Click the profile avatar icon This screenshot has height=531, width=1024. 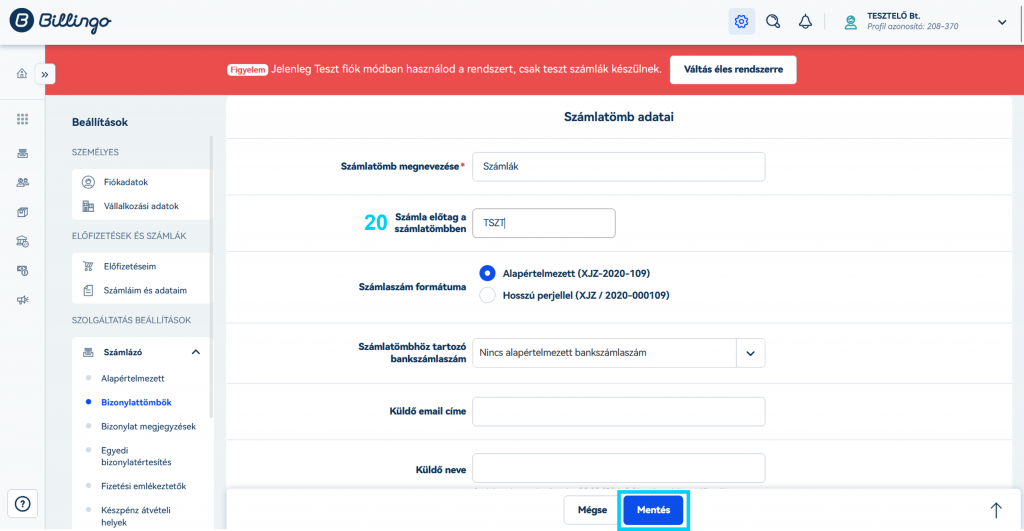[850, 22]
